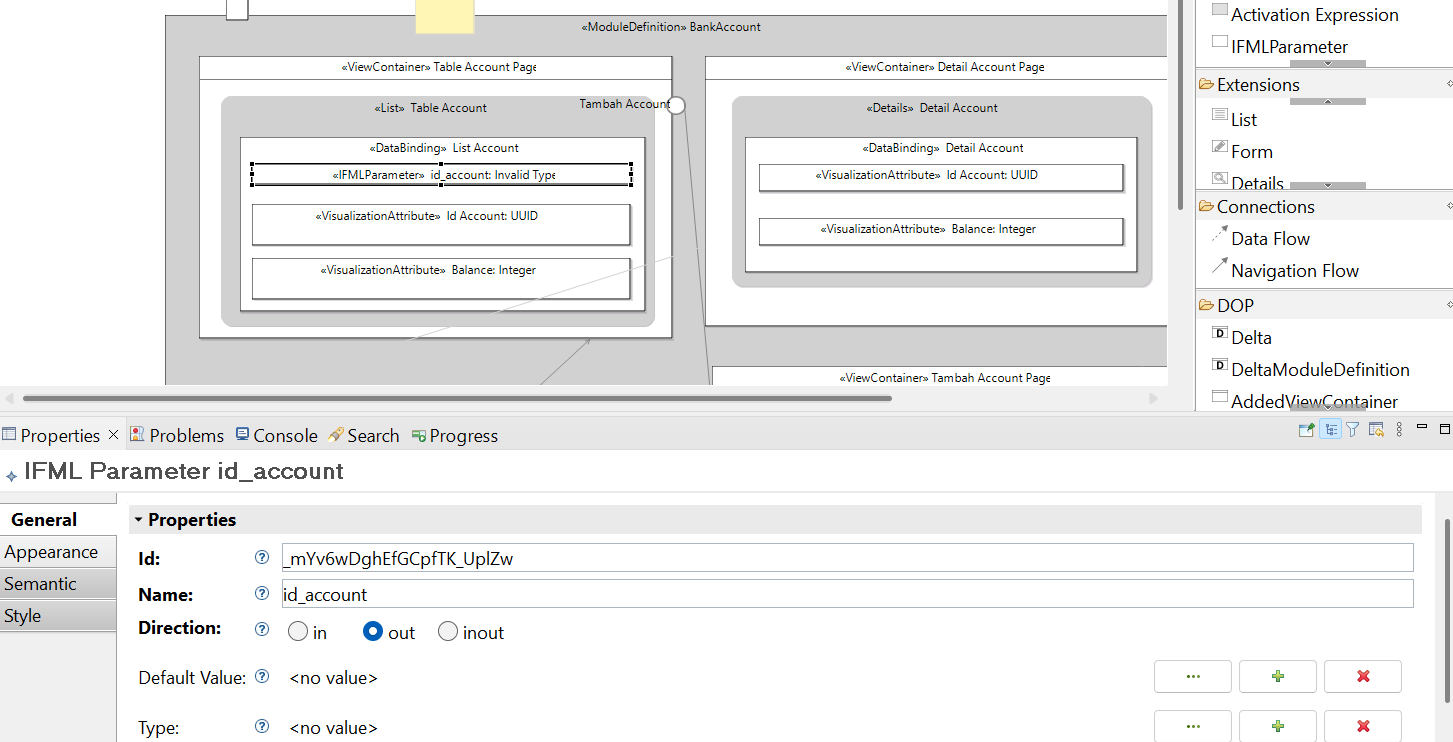Pin the Extensions drawer open

1449,85
